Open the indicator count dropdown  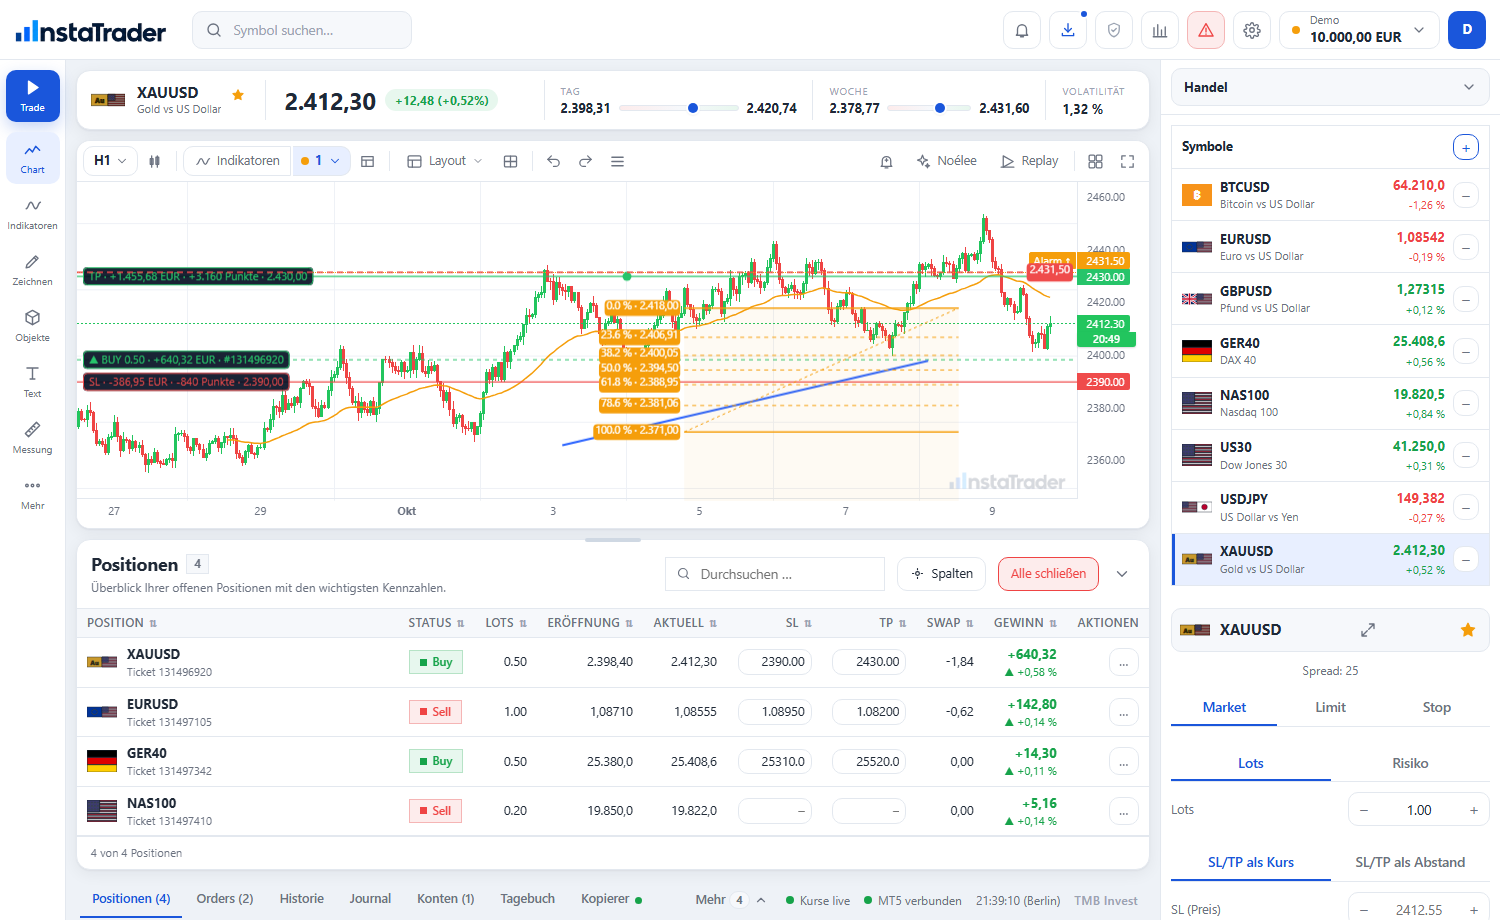(321, 161)
